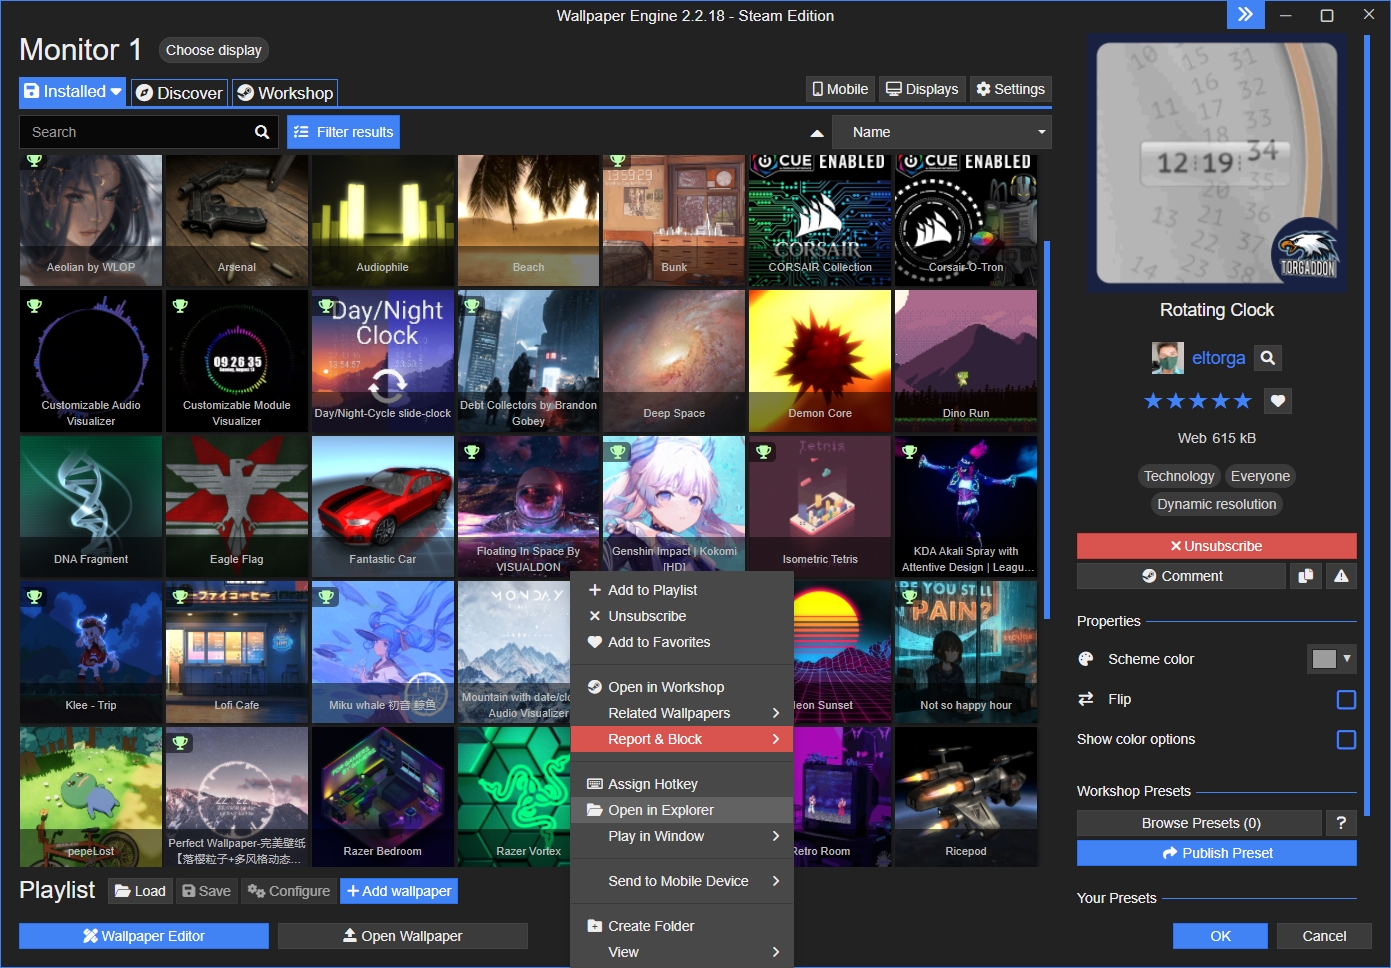Click into the Search field
The image size is (1391, 968).
tap(135, 132)
